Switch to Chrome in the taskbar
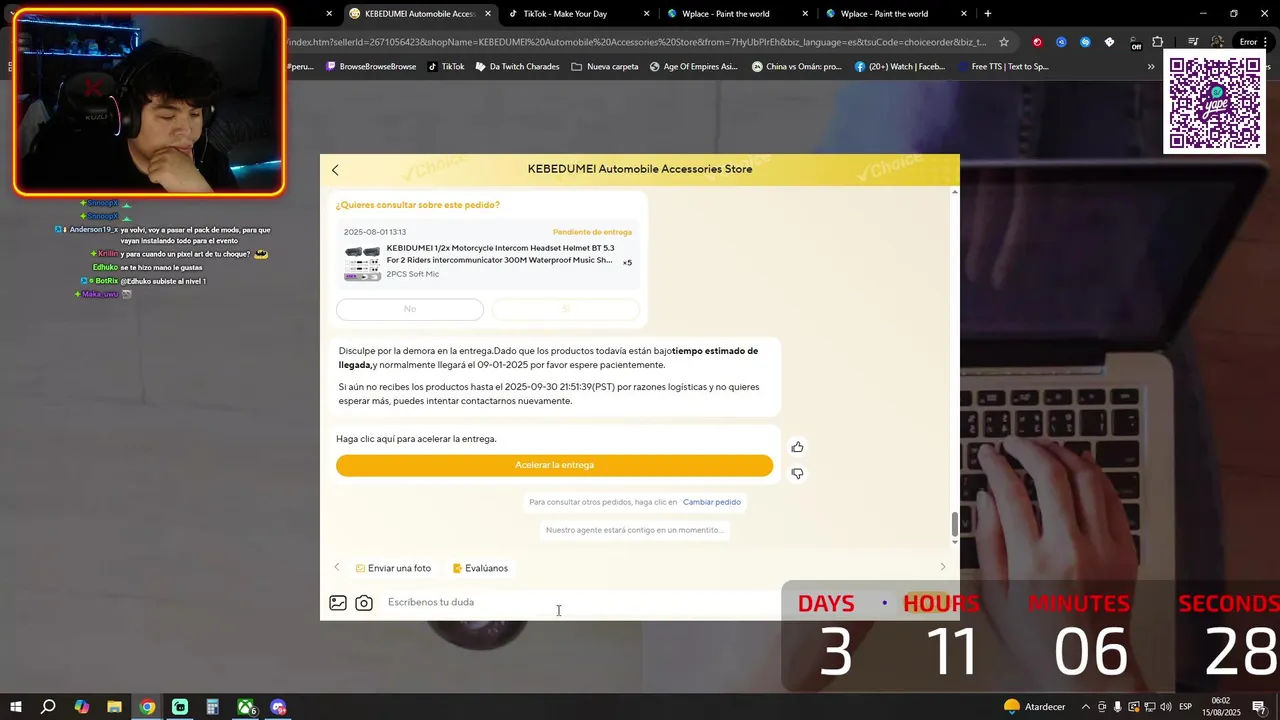The height and width of the screenshot is (720, 1280). 147,707
